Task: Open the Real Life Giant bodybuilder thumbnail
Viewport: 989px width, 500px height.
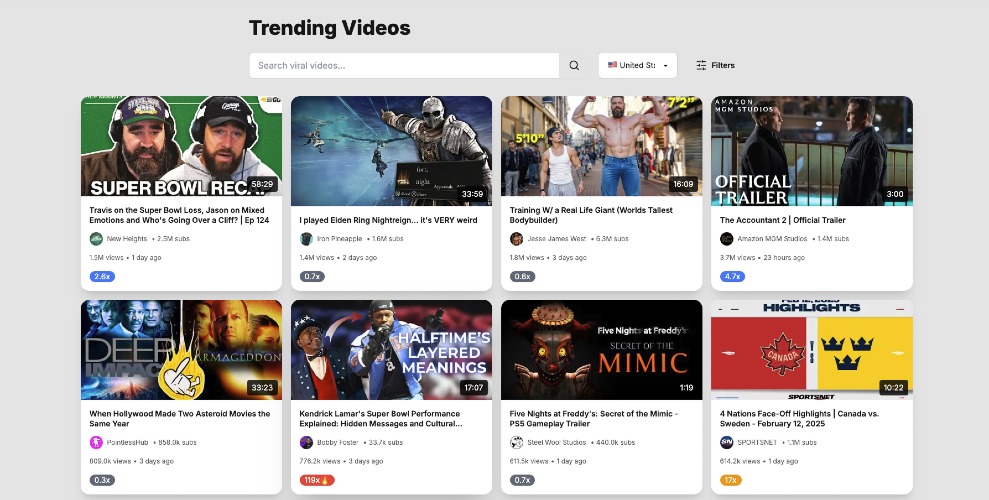Action: coord(601,146)
